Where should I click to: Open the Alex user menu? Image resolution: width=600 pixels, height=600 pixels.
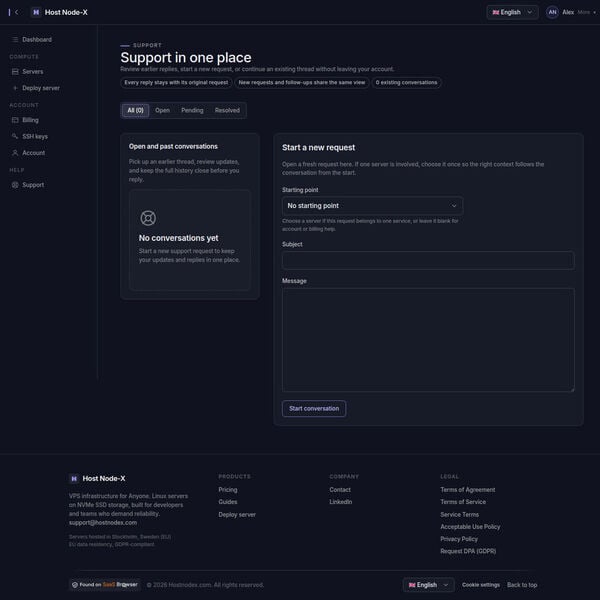(x=571, y=12)
